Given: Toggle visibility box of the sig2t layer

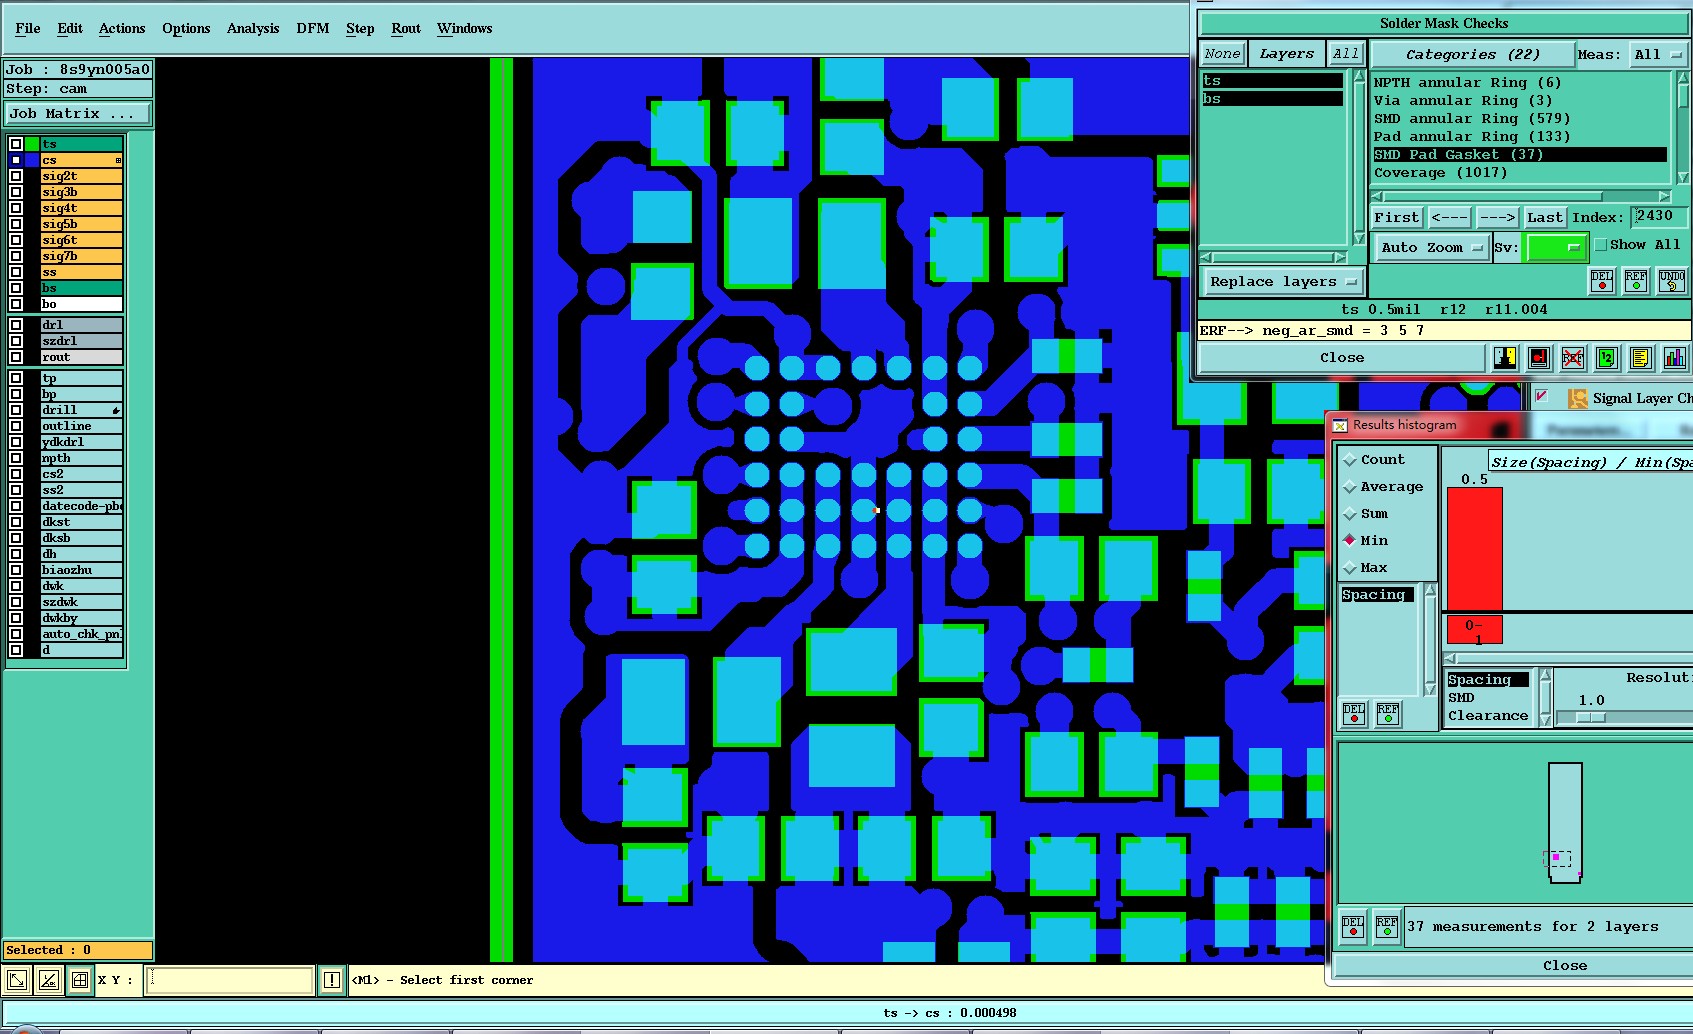Looking at the screenshot, I should tap(16, 176).
